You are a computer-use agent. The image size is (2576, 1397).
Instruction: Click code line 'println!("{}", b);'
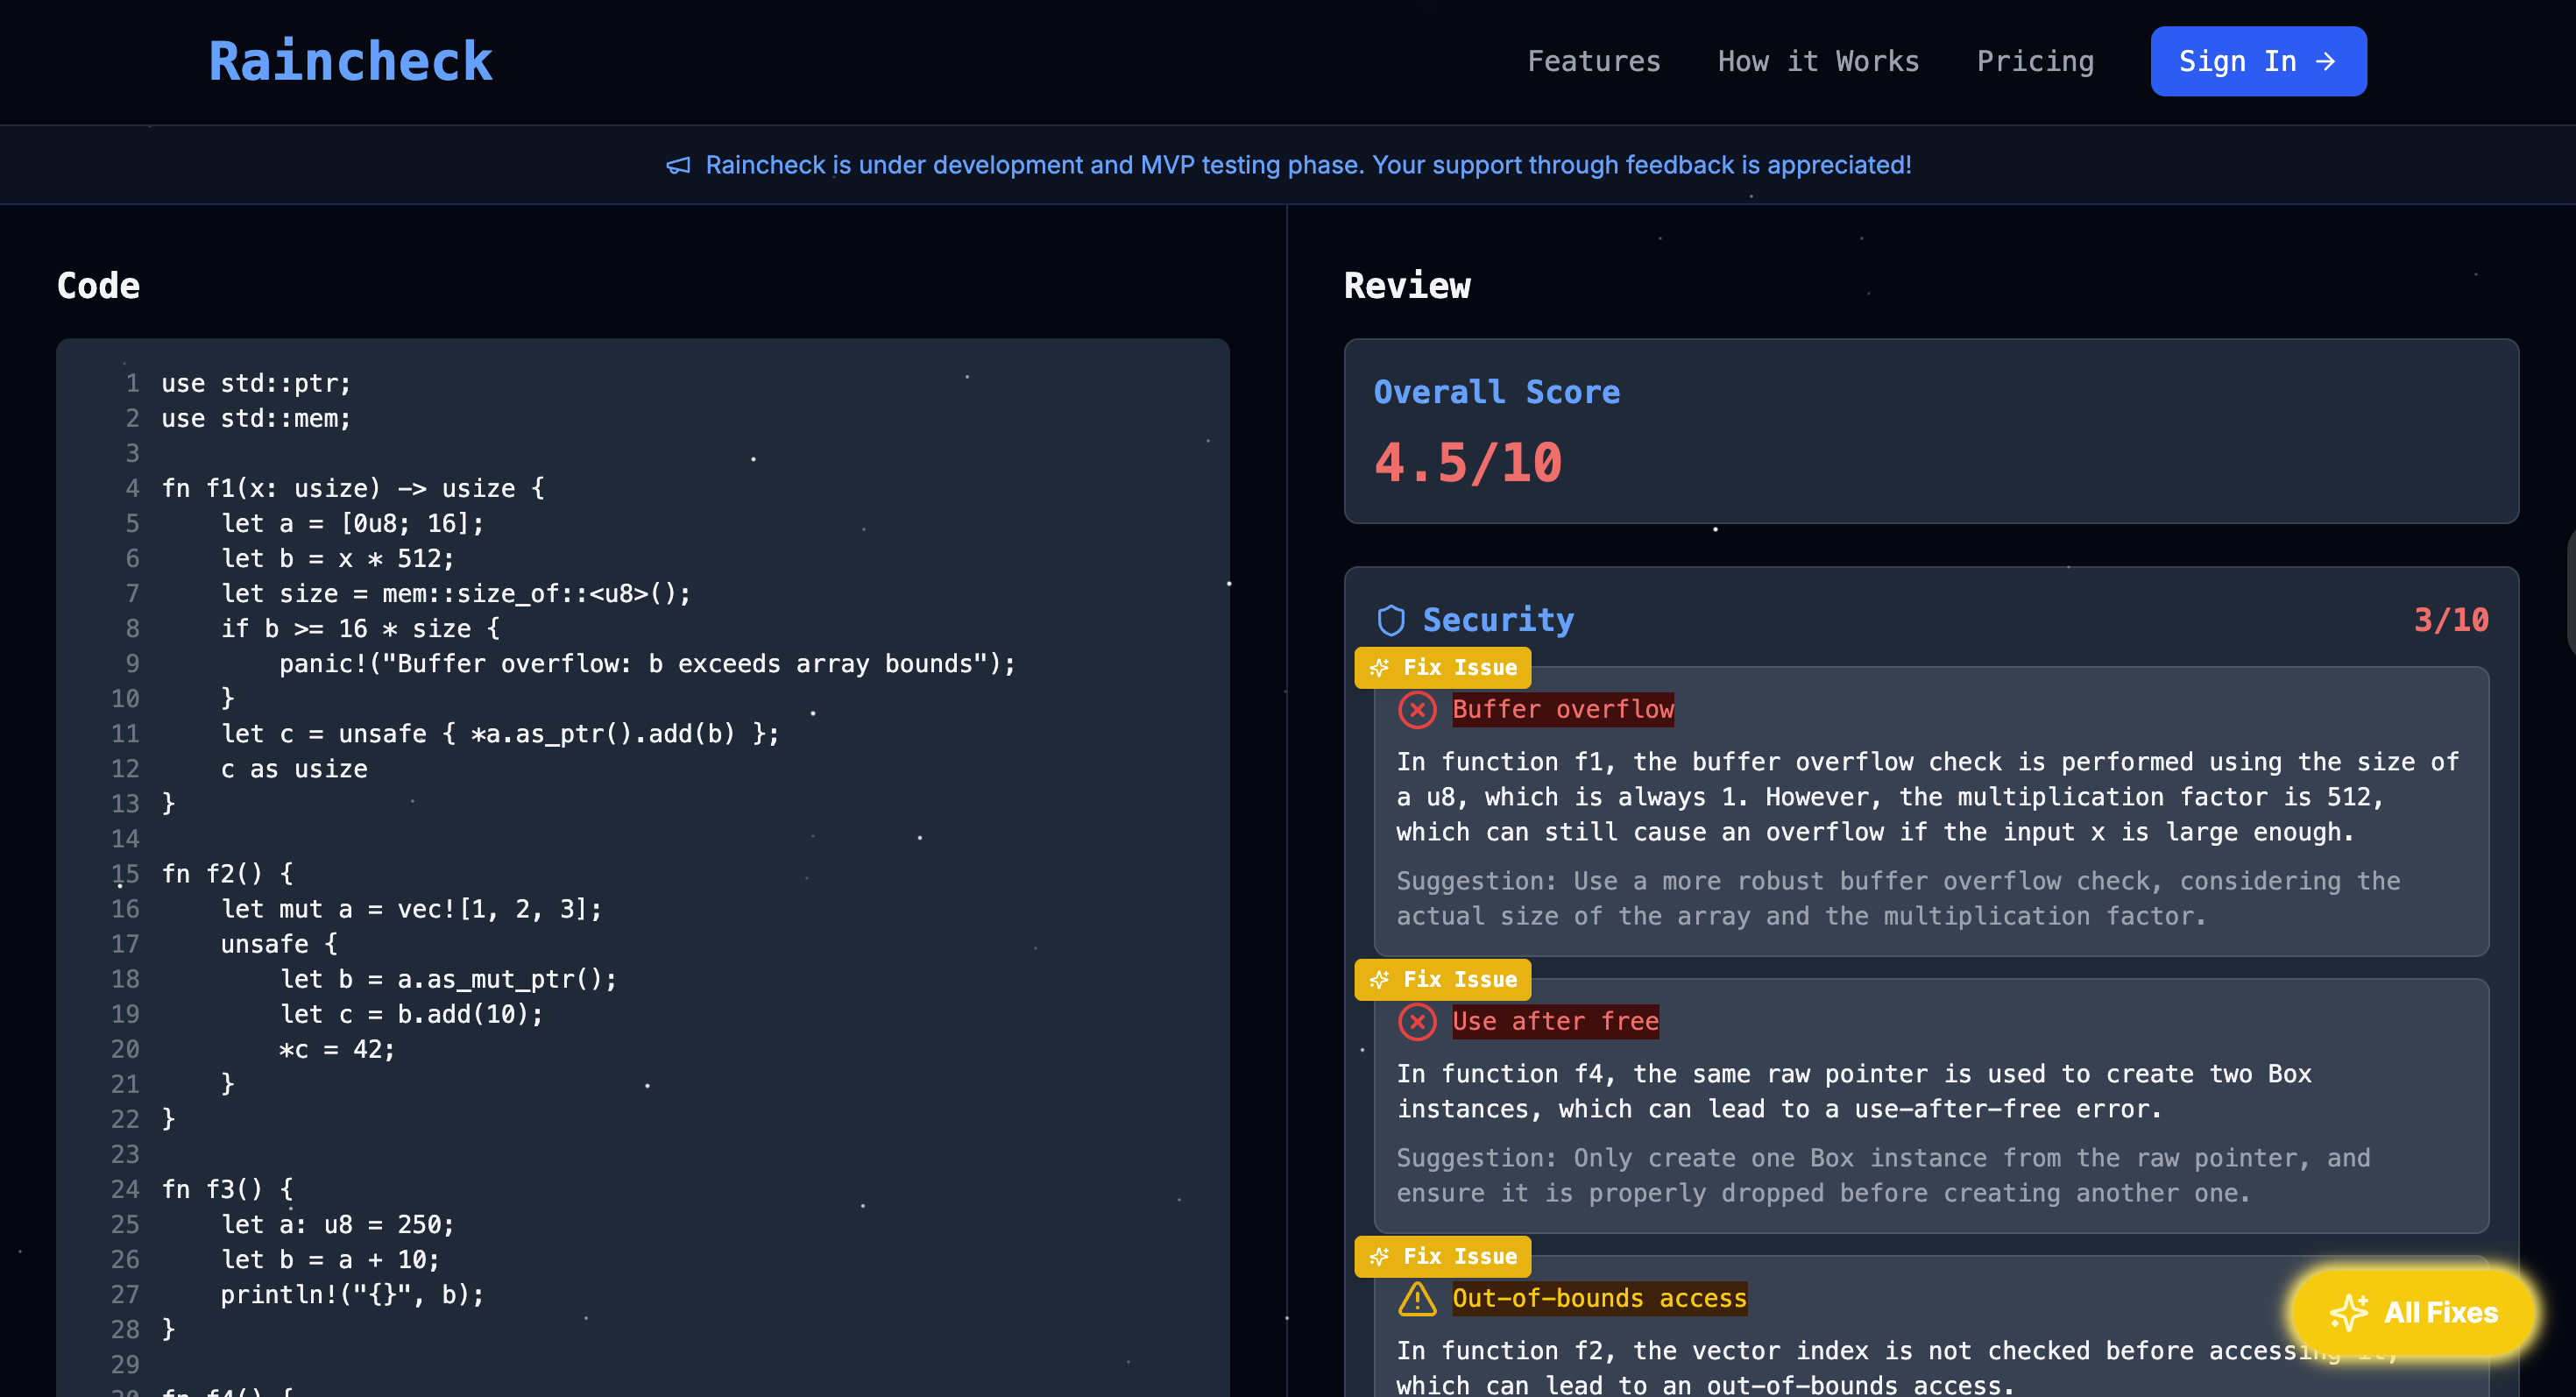352,1294
